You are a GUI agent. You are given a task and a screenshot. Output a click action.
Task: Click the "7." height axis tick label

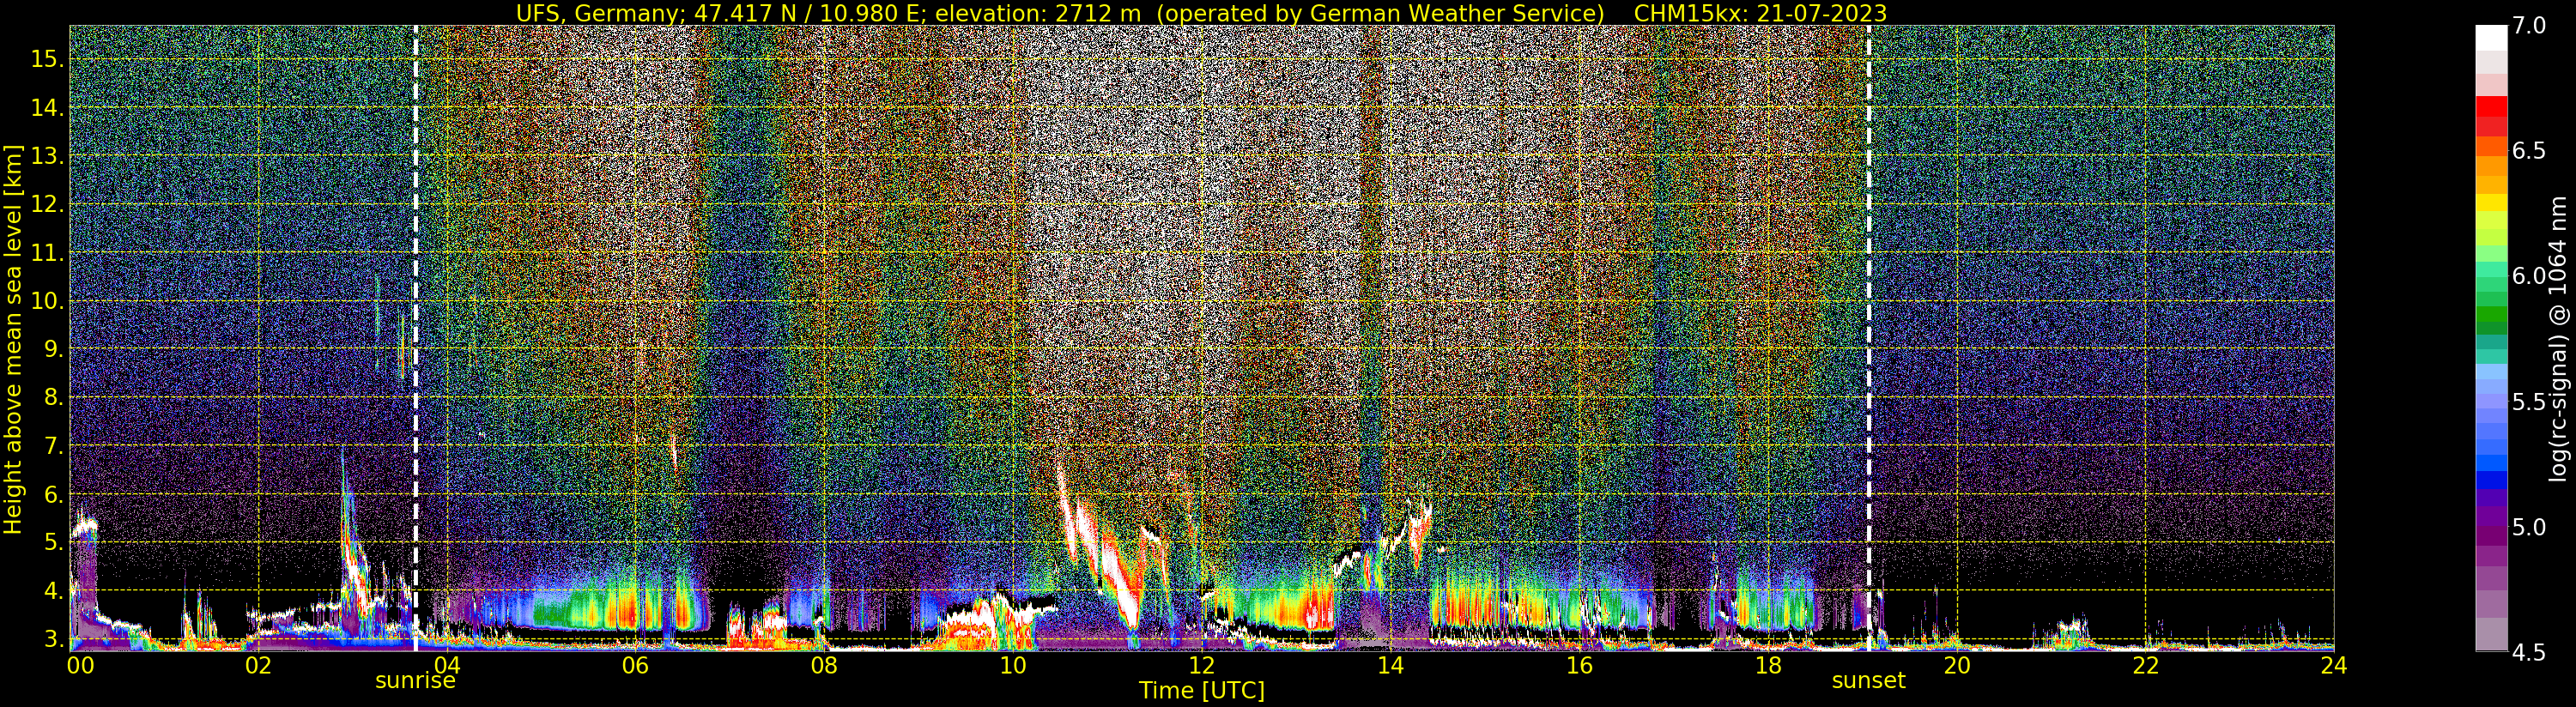pos(54,446)
